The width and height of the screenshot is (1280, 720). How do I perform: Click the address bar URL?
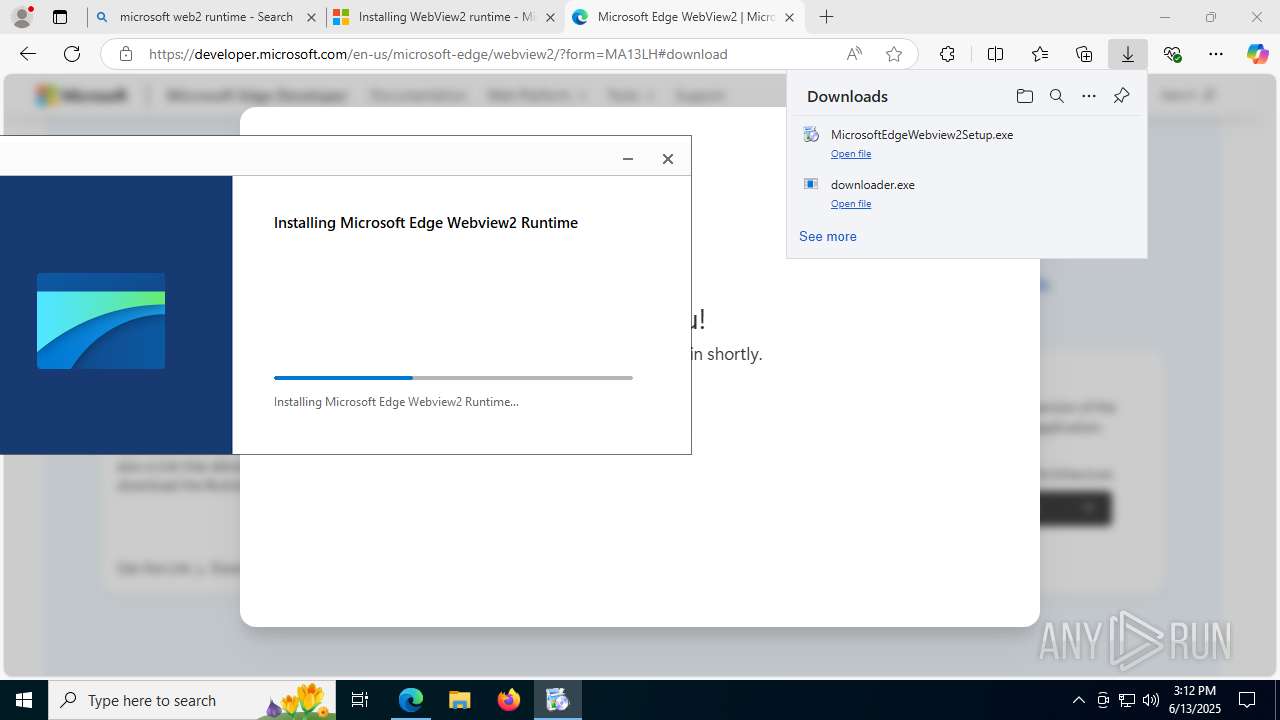coord(438,54)
